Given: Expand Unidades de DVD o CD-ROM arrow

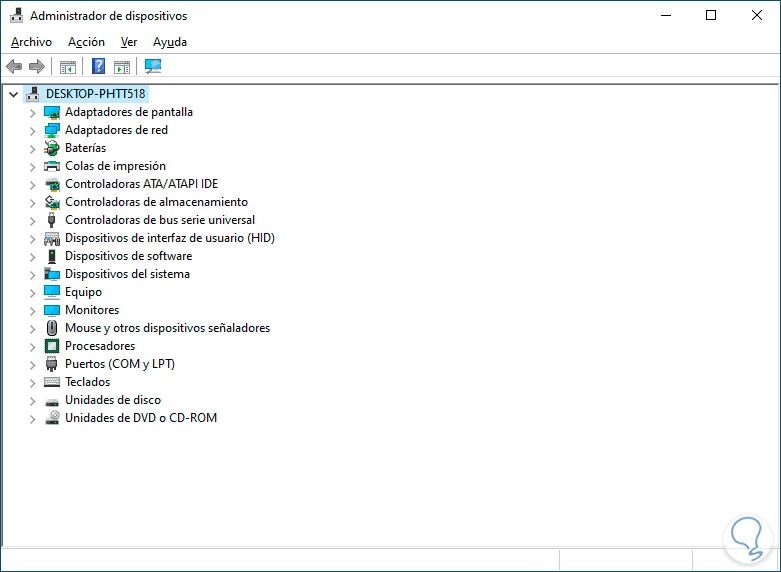Looking at the screenshot, I should pos(32,419).
